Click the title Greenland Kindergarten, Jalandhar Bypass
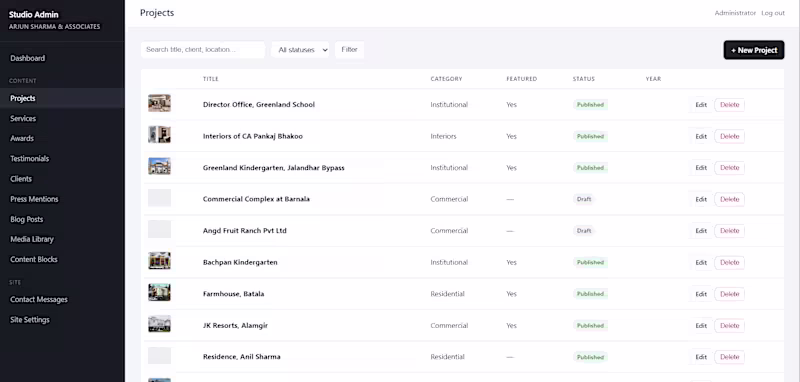The width and height of the screenshot is (800, 382). coord(273,168)
